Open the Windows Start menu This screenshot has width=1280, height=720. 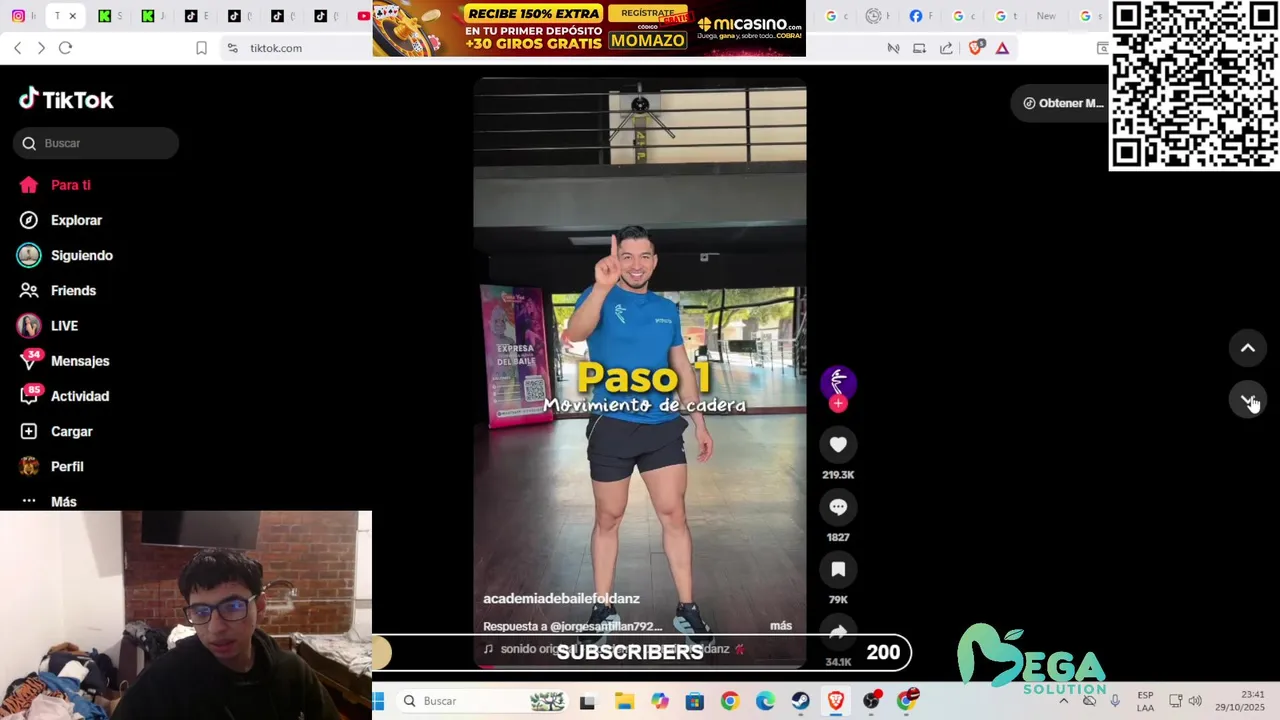379,701
